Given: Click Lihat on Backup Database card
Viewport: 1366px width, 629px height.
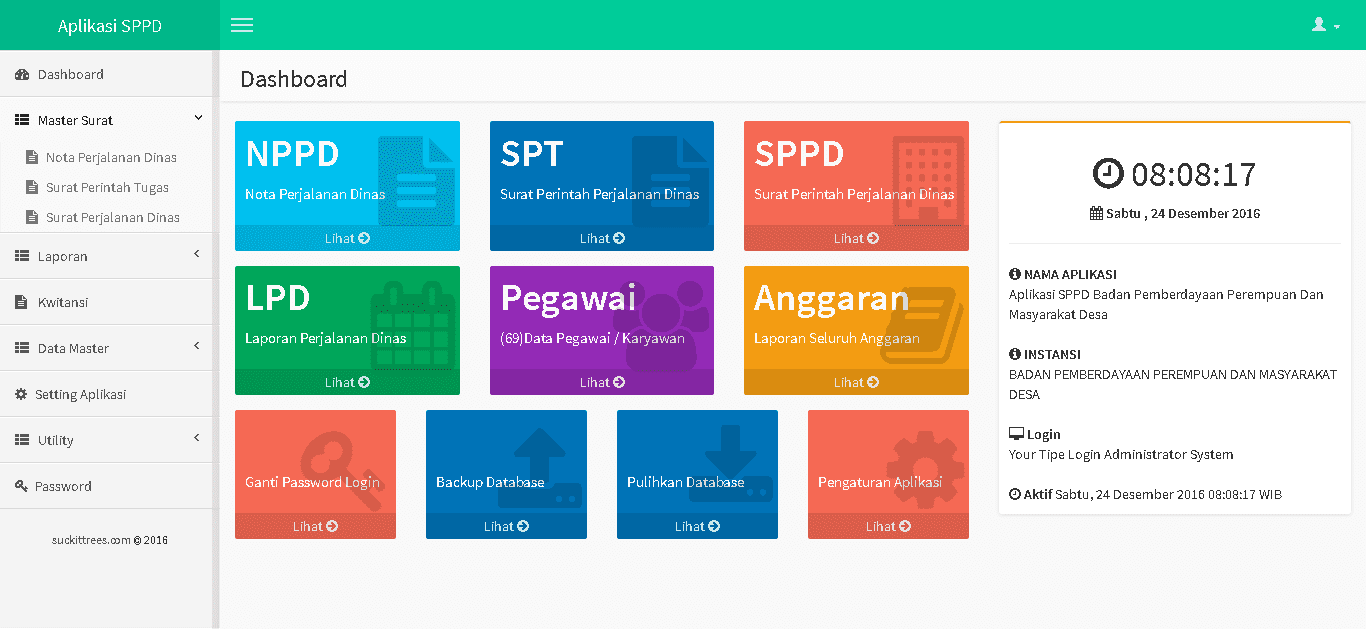Looking at the screenshot, I should tap(506, 525).
